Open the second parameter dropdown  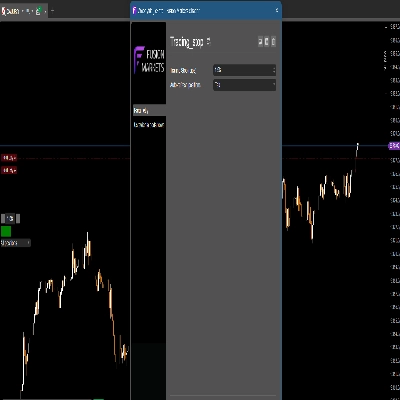tap(244, 85)
